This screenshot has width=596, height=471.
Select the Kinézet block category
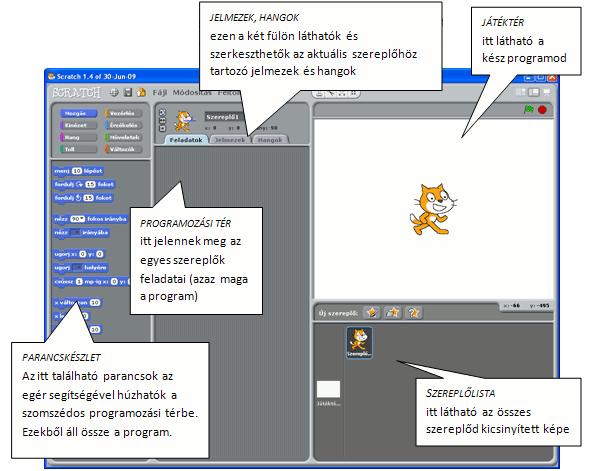coord(78,125)
